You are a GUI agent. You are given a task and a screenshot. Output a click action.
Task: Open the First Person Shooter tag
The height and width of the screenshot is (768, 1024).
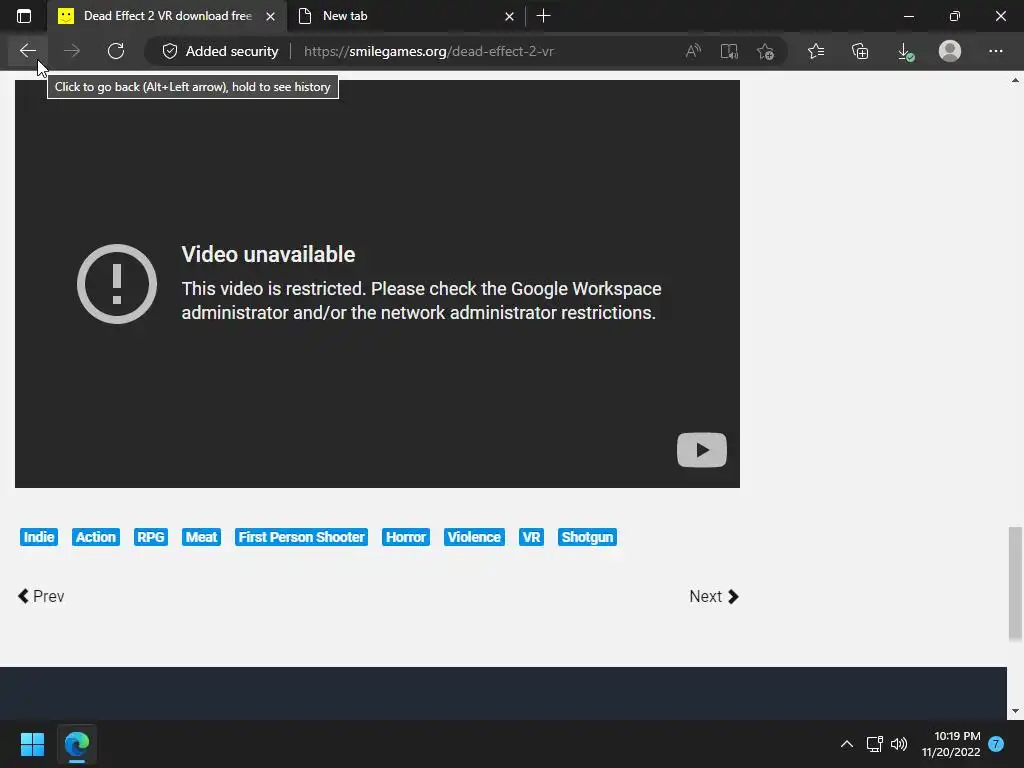click(x=301, y=537)
